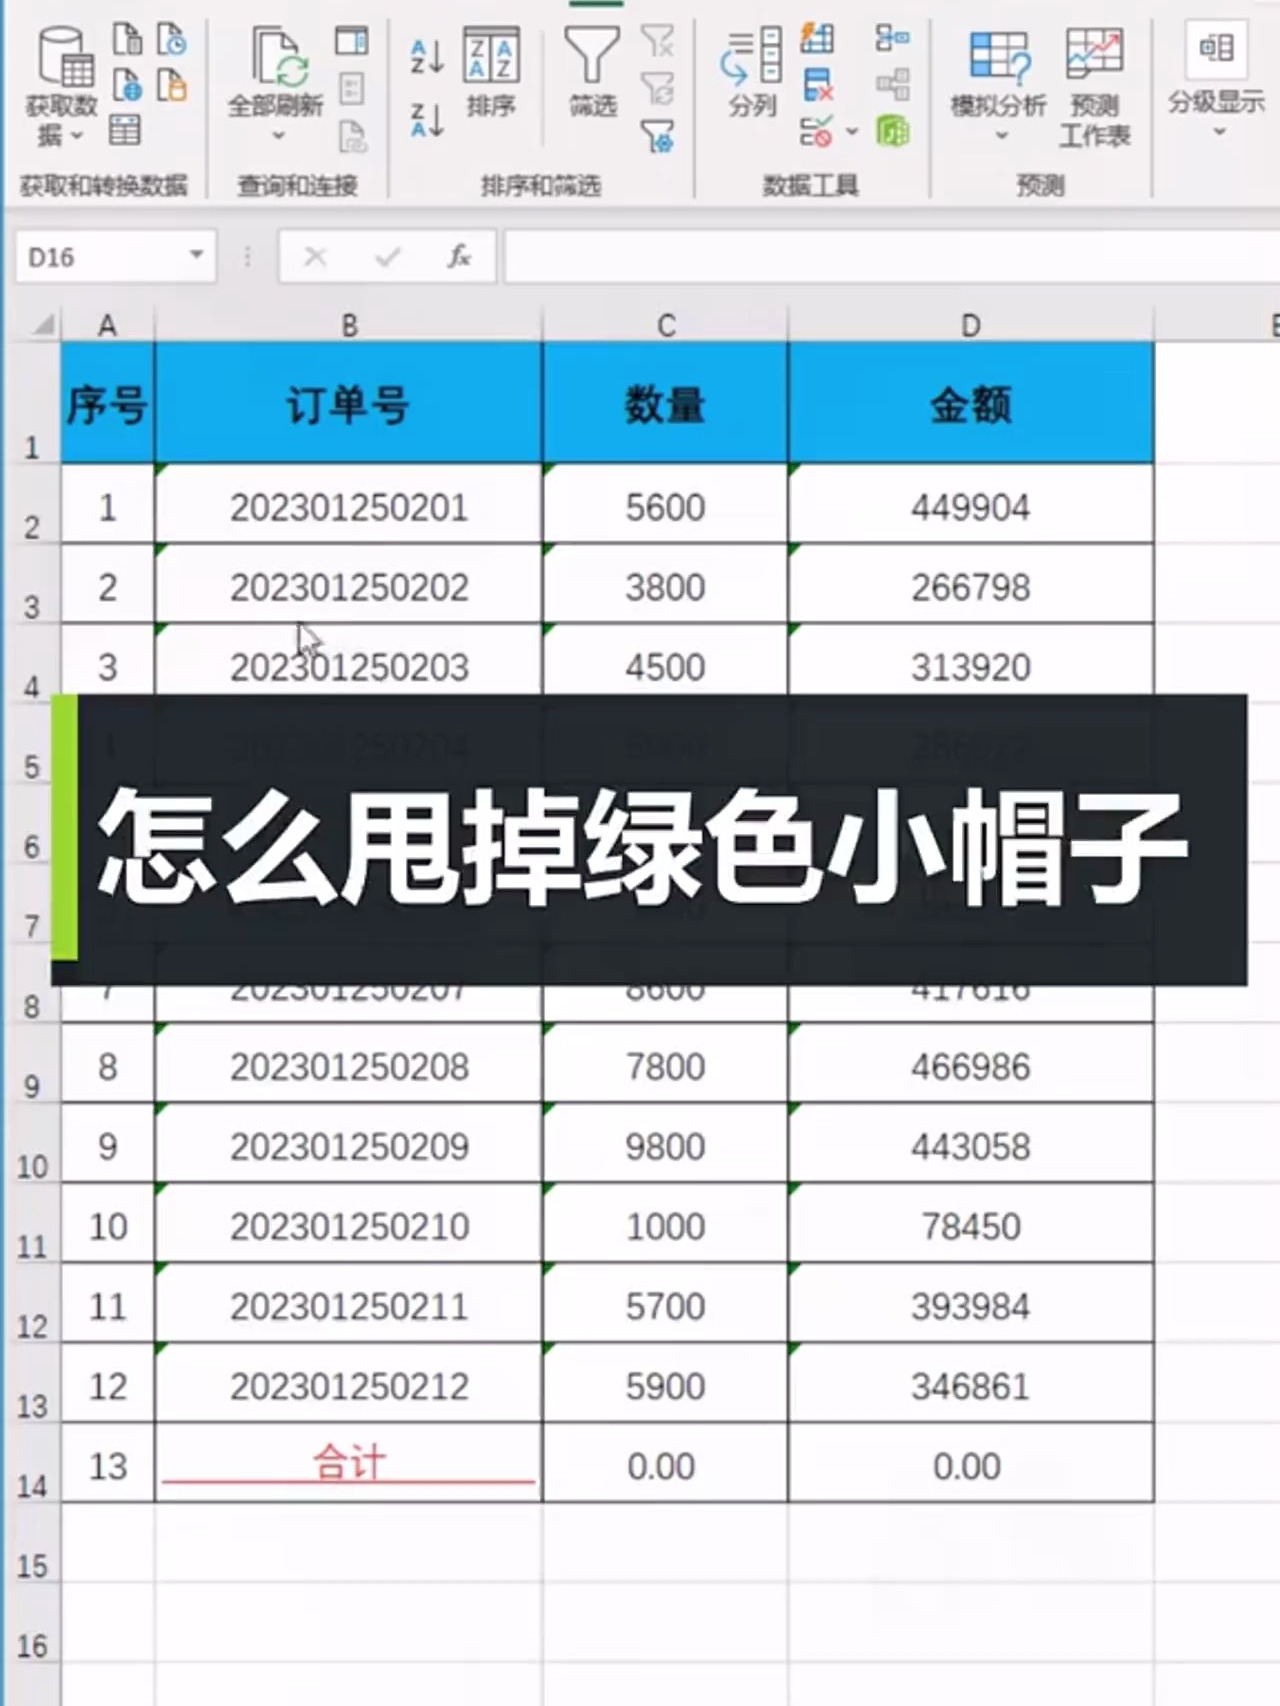Image resolution: width=1280 pixels, height=1706 pixels.
Task: Toggle the 筛选 (Filter) funnel
Action: (x=592, y=54)
